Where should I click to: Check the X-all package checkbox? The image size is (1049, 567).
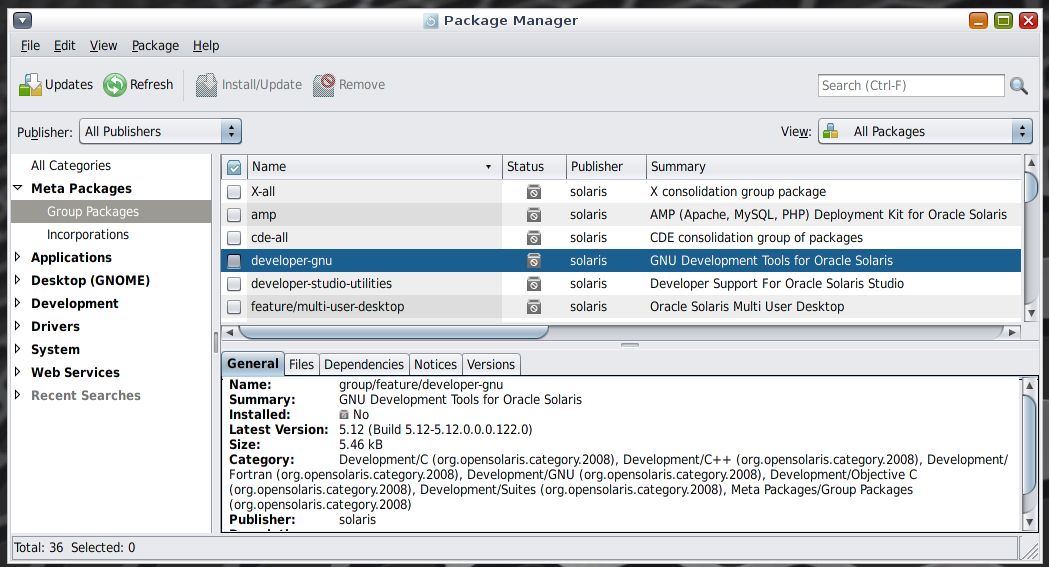tap(234, 192)
